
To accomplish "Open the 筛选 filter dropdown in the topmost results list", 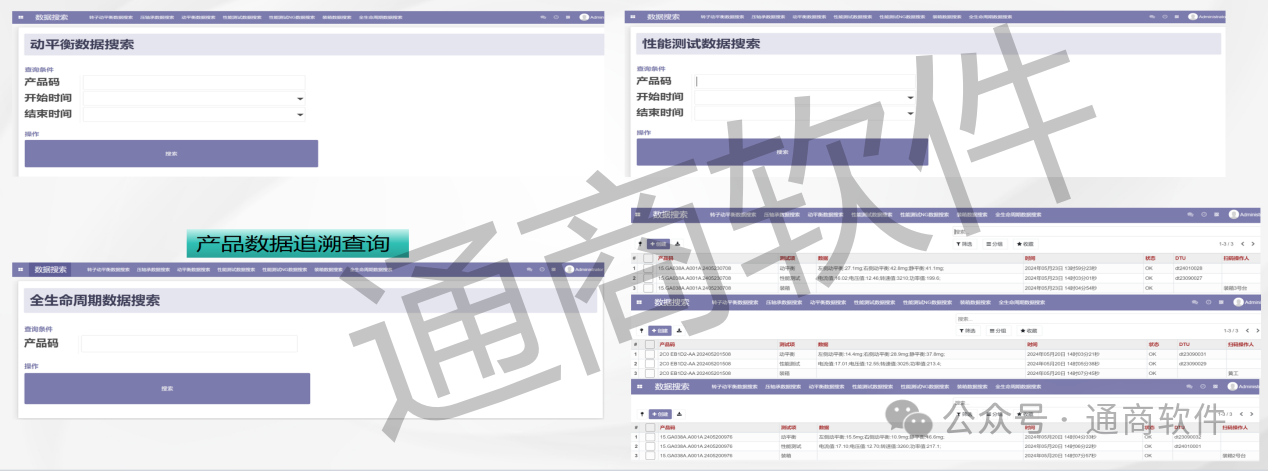I will [x=965, y=244].
